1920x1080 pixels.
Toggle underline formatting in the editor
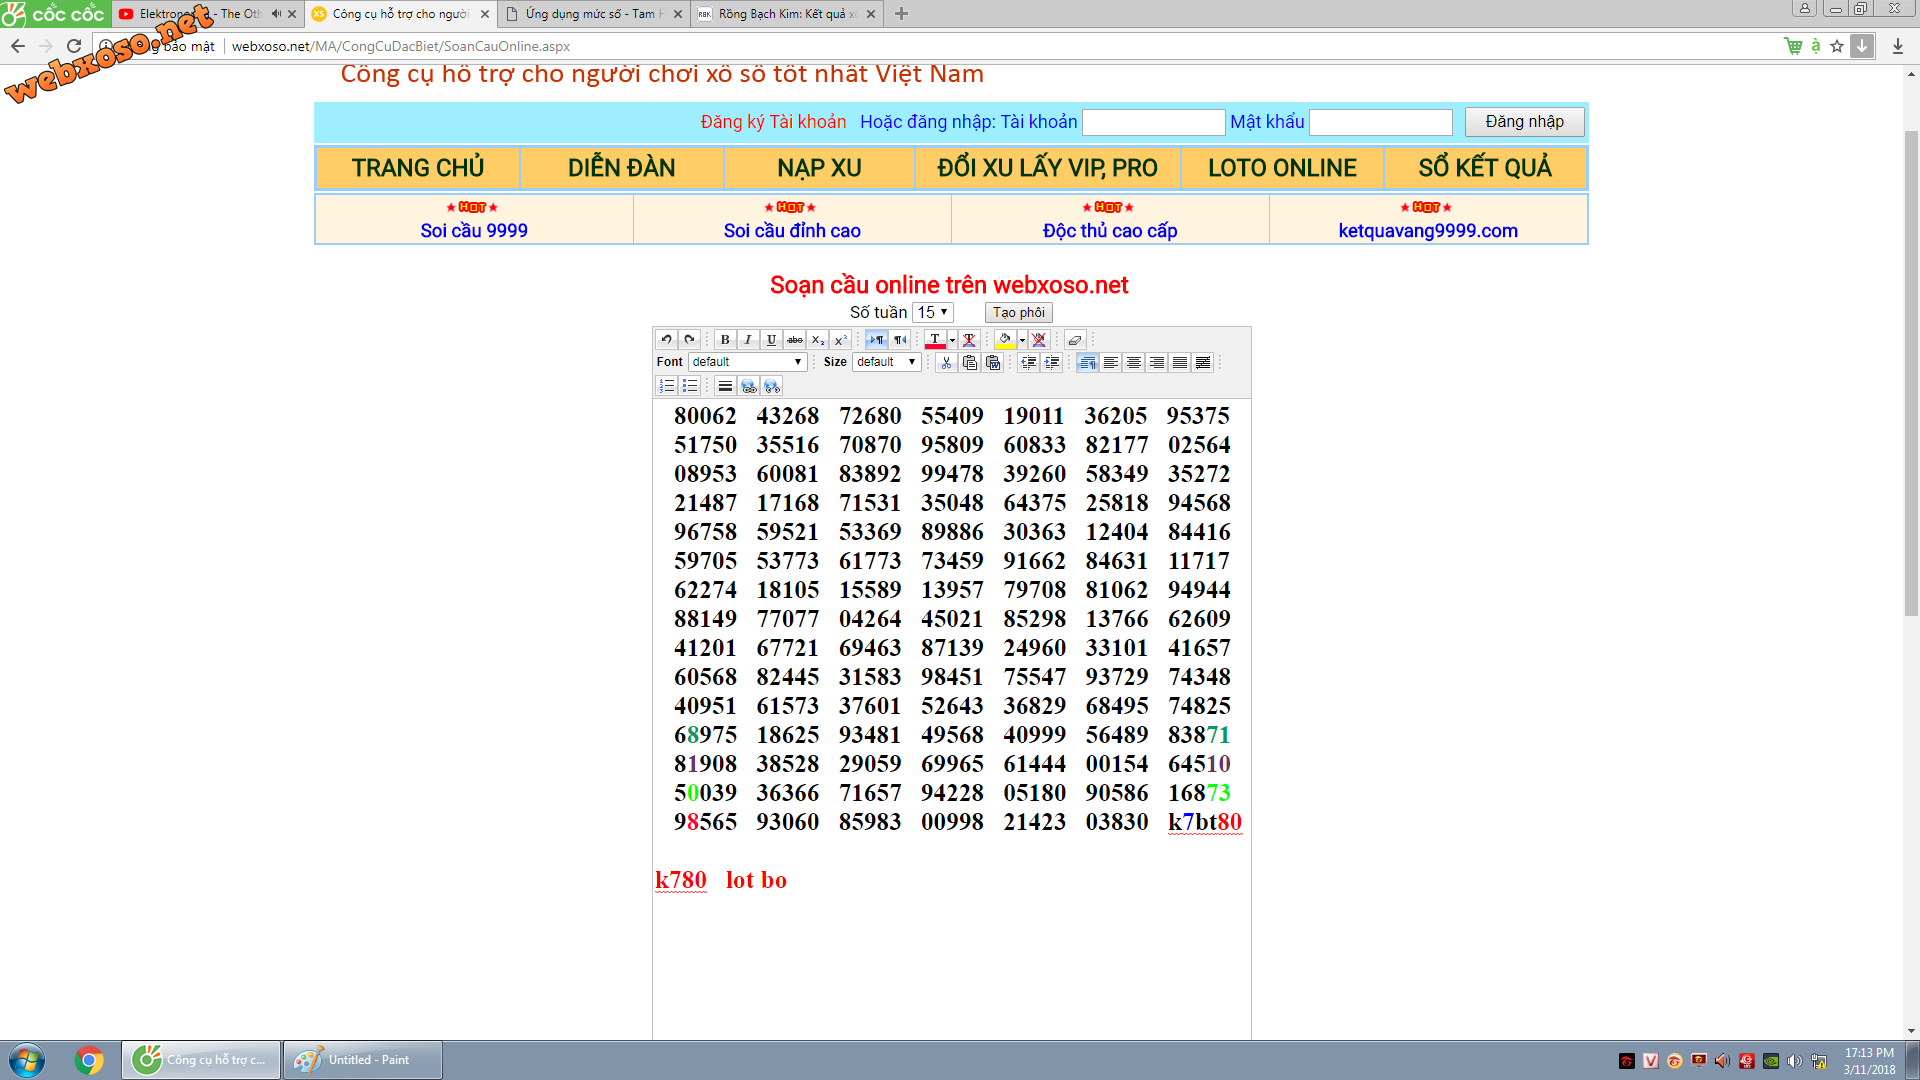771,340
